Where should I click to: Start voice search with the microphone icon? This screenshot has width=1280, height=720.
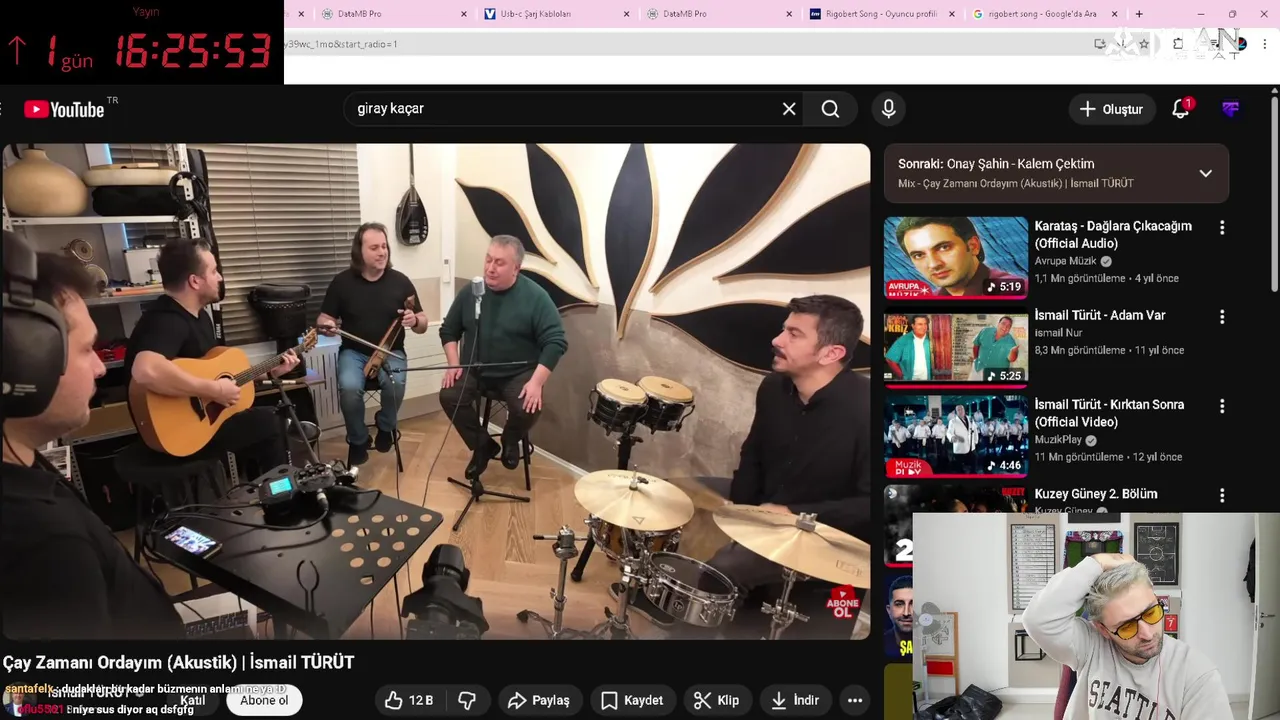(888, 109)
